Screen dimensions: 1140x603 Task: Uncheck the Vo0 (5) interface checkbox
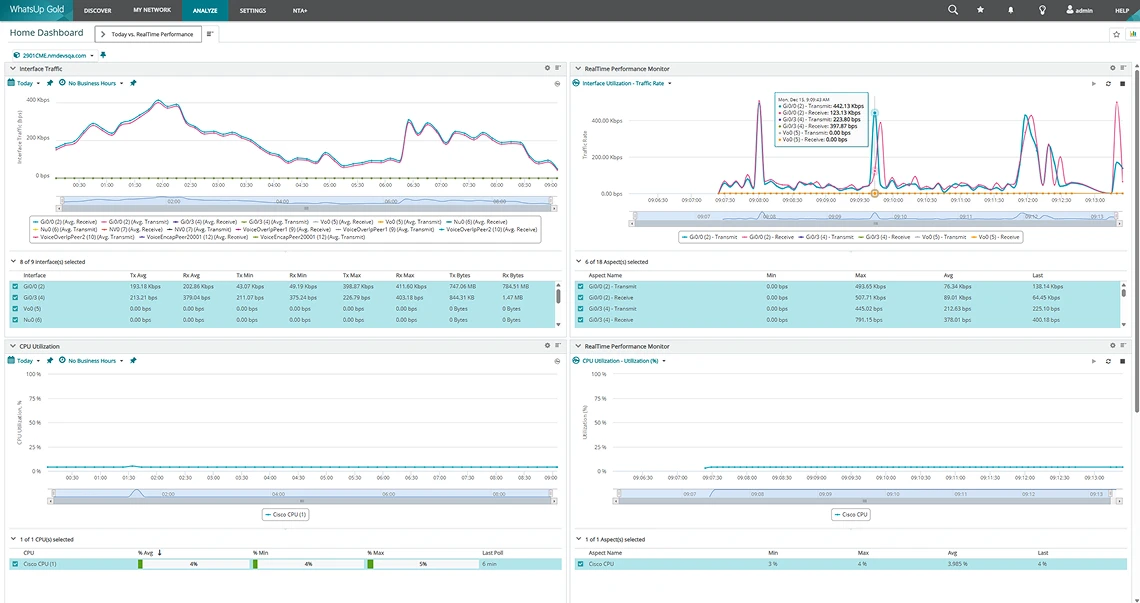[x=14, y=308]
